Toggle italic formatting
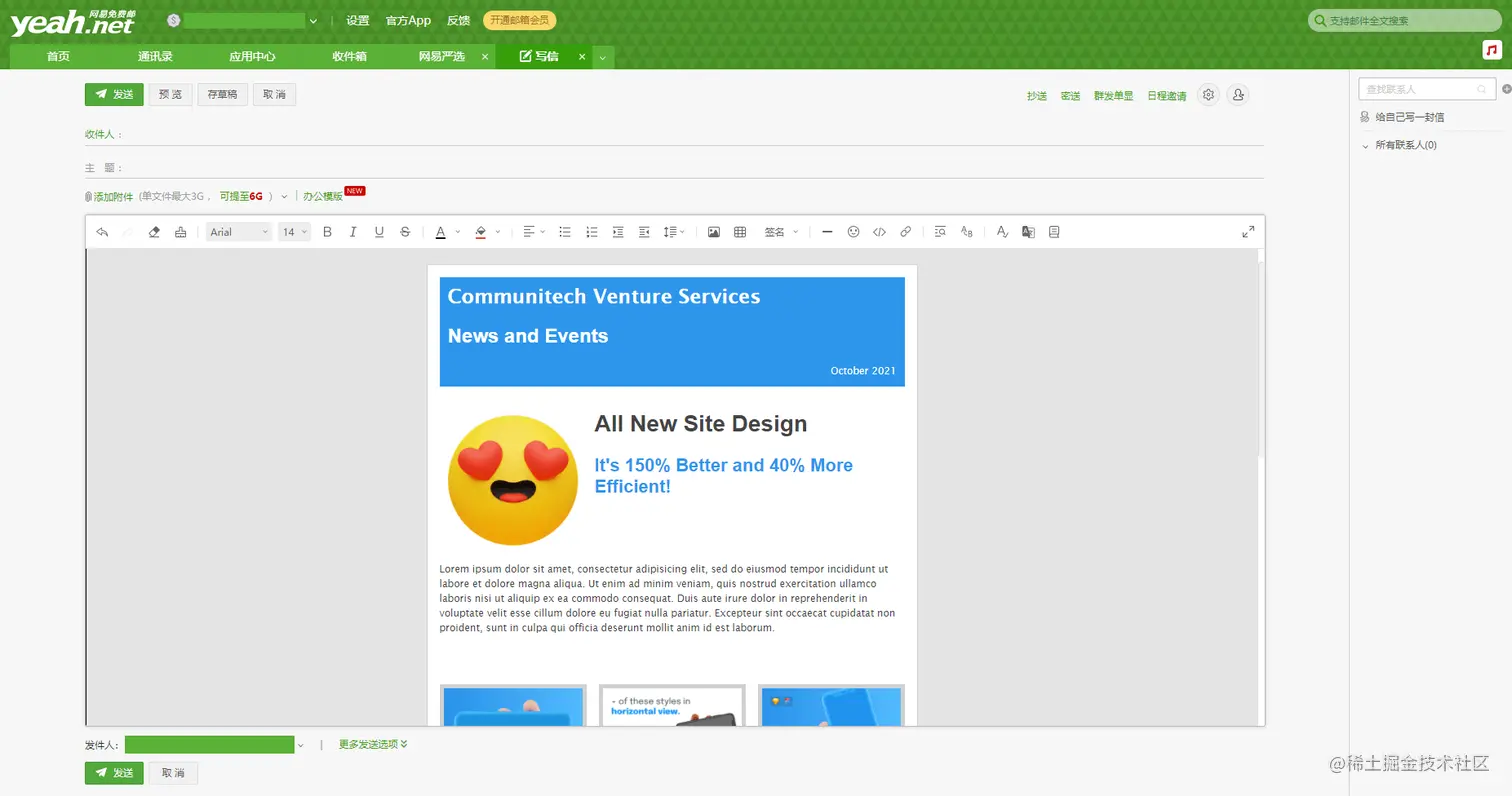The image size is (1512, 796). (x=353, y=232)
